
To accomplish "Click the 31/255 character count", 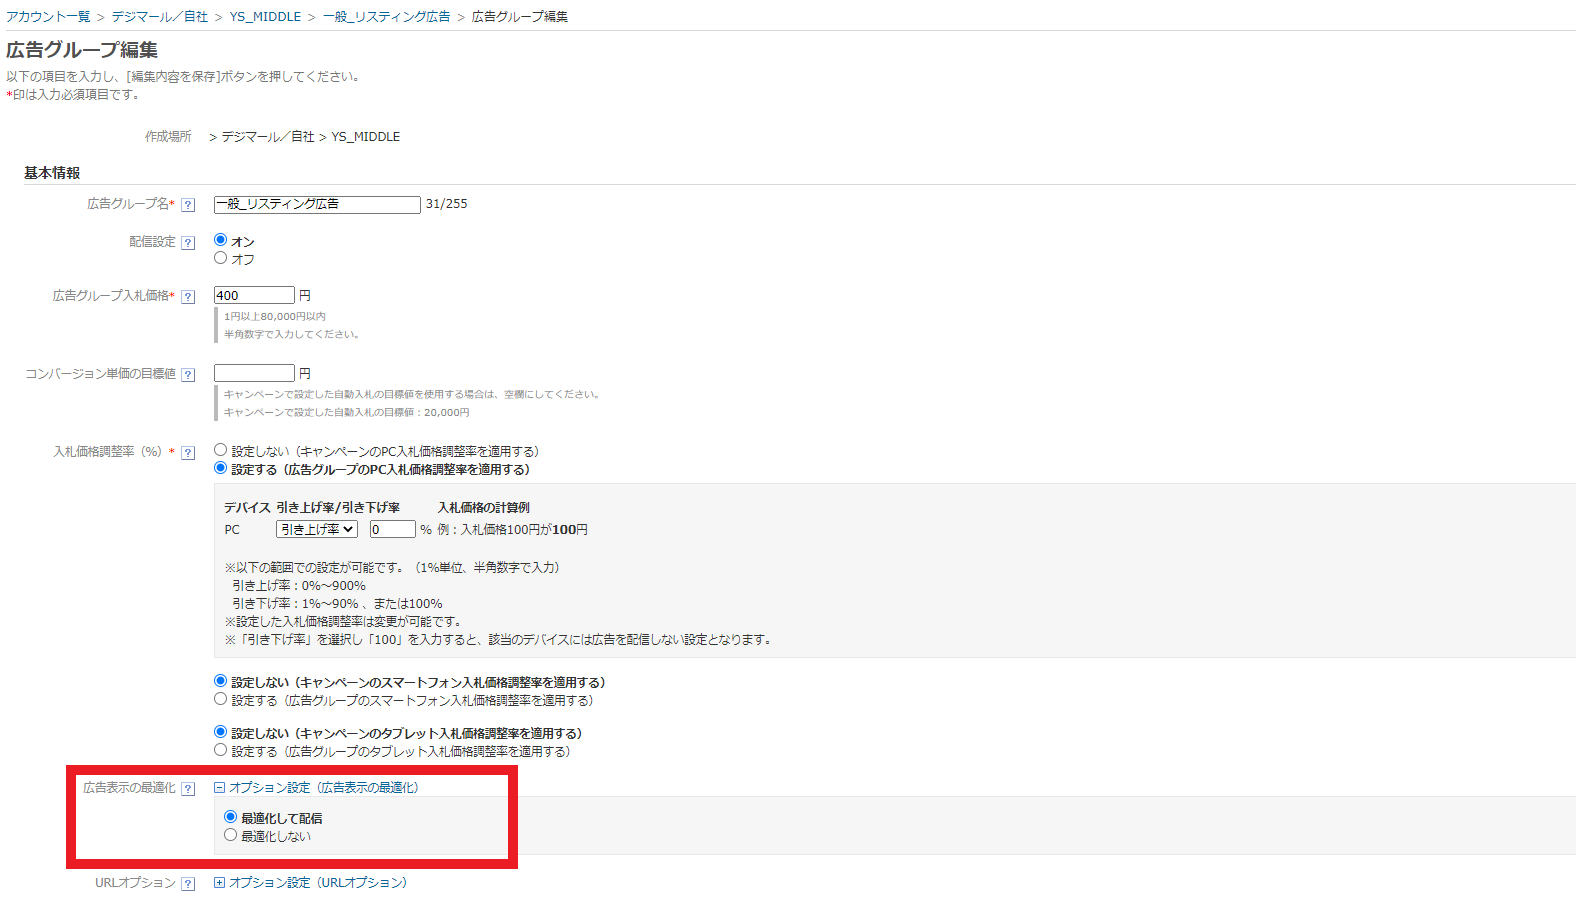I will 447,204.
